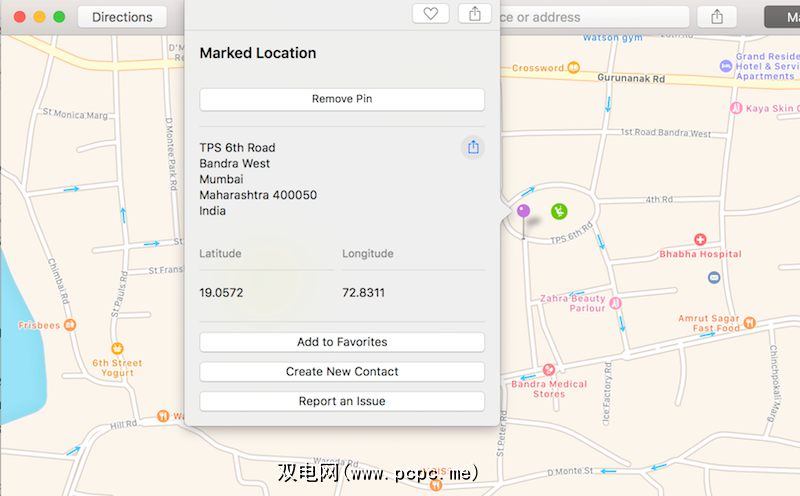The height and width of the screenshot is (496, 800).
Task: Click the Kaya Skin Clinic marker icon
Action: [x=736, y=108]
